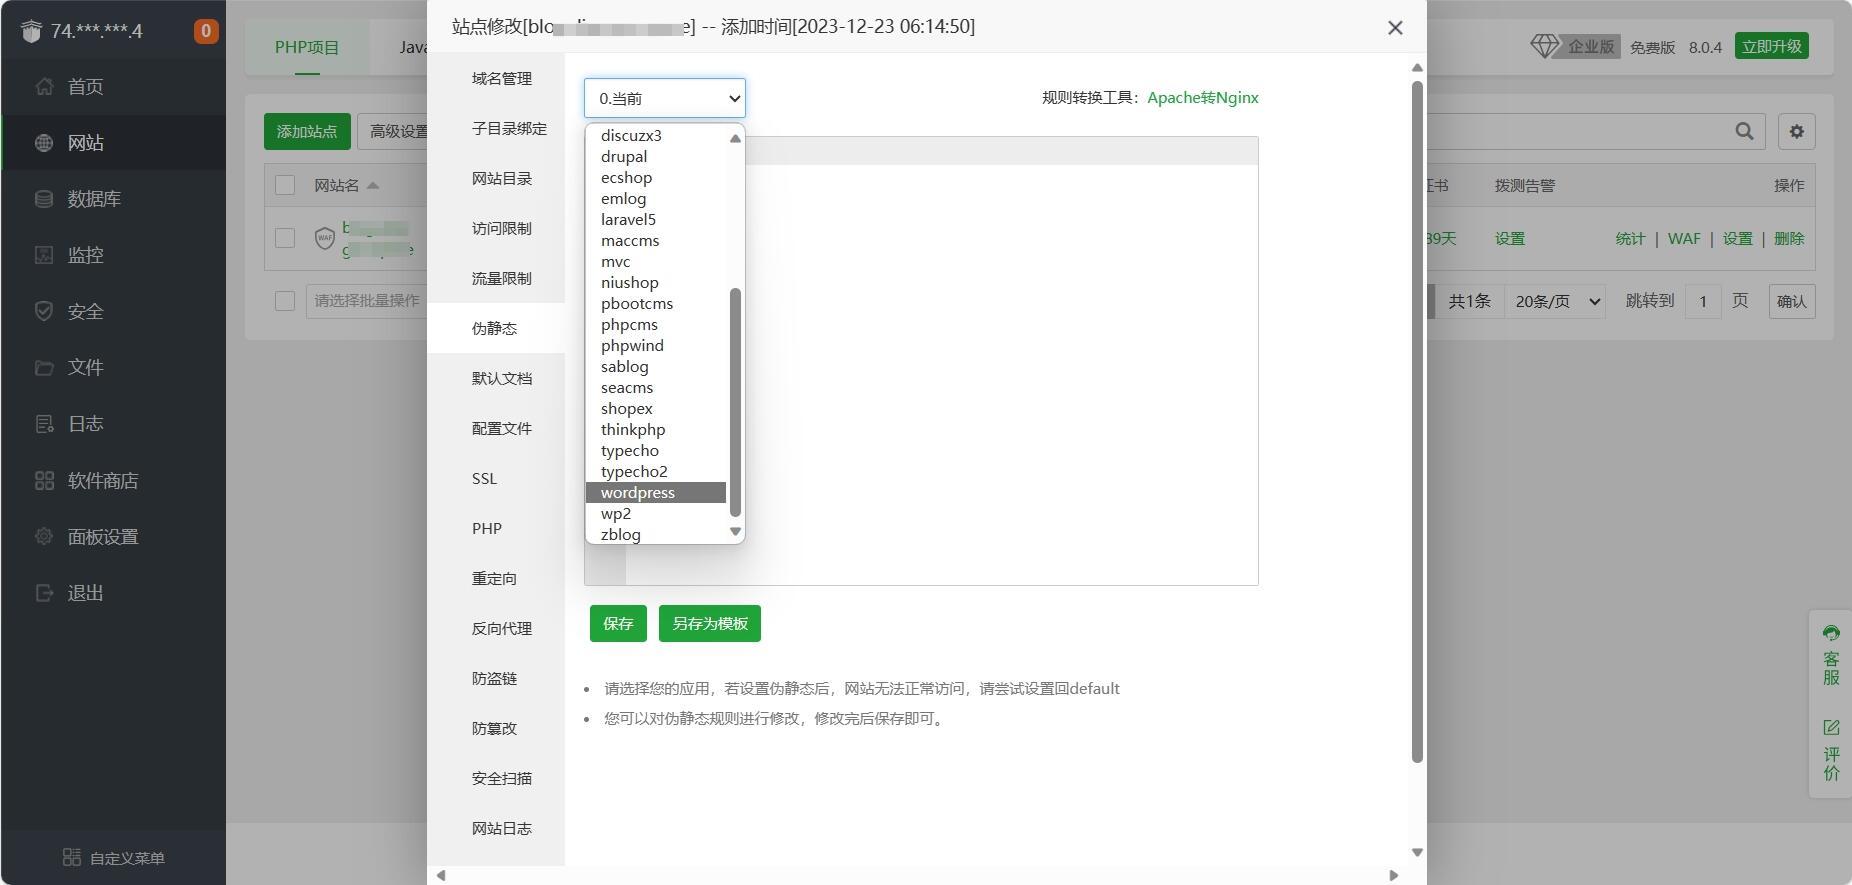Viewport: 1852px width, 885px height.
Task: Click the 统计 link in the site row
Action: [x=1630, y=238]
